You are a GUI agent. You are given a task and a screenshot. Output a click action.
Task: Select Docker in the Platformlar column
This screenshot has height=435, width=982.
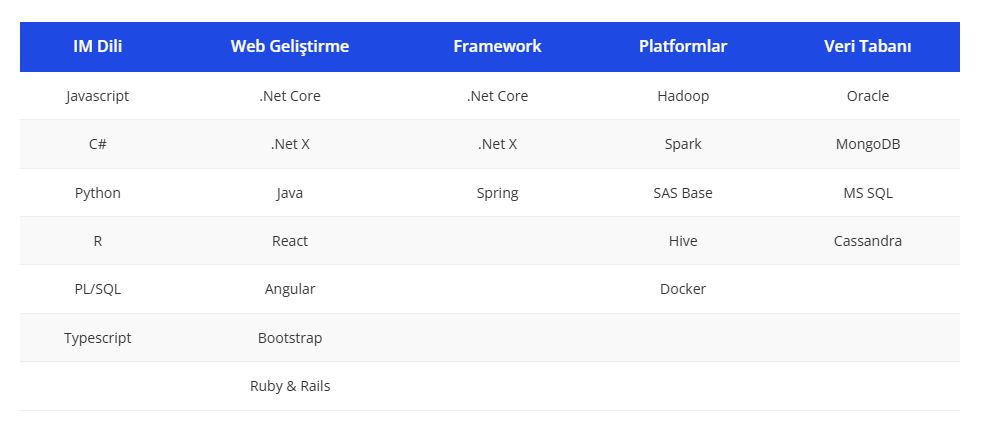pos(683,289)
